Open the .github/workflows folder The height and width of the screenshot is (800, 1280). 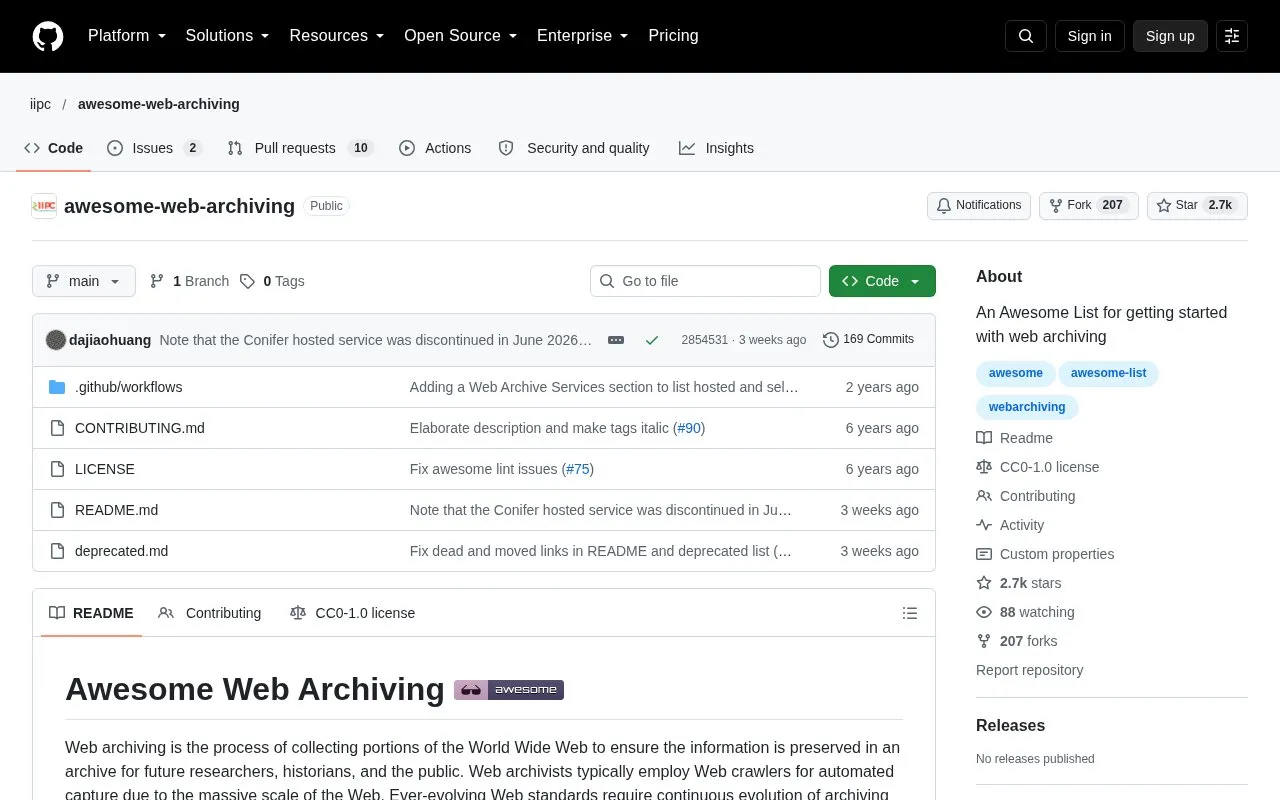(128, 387)
